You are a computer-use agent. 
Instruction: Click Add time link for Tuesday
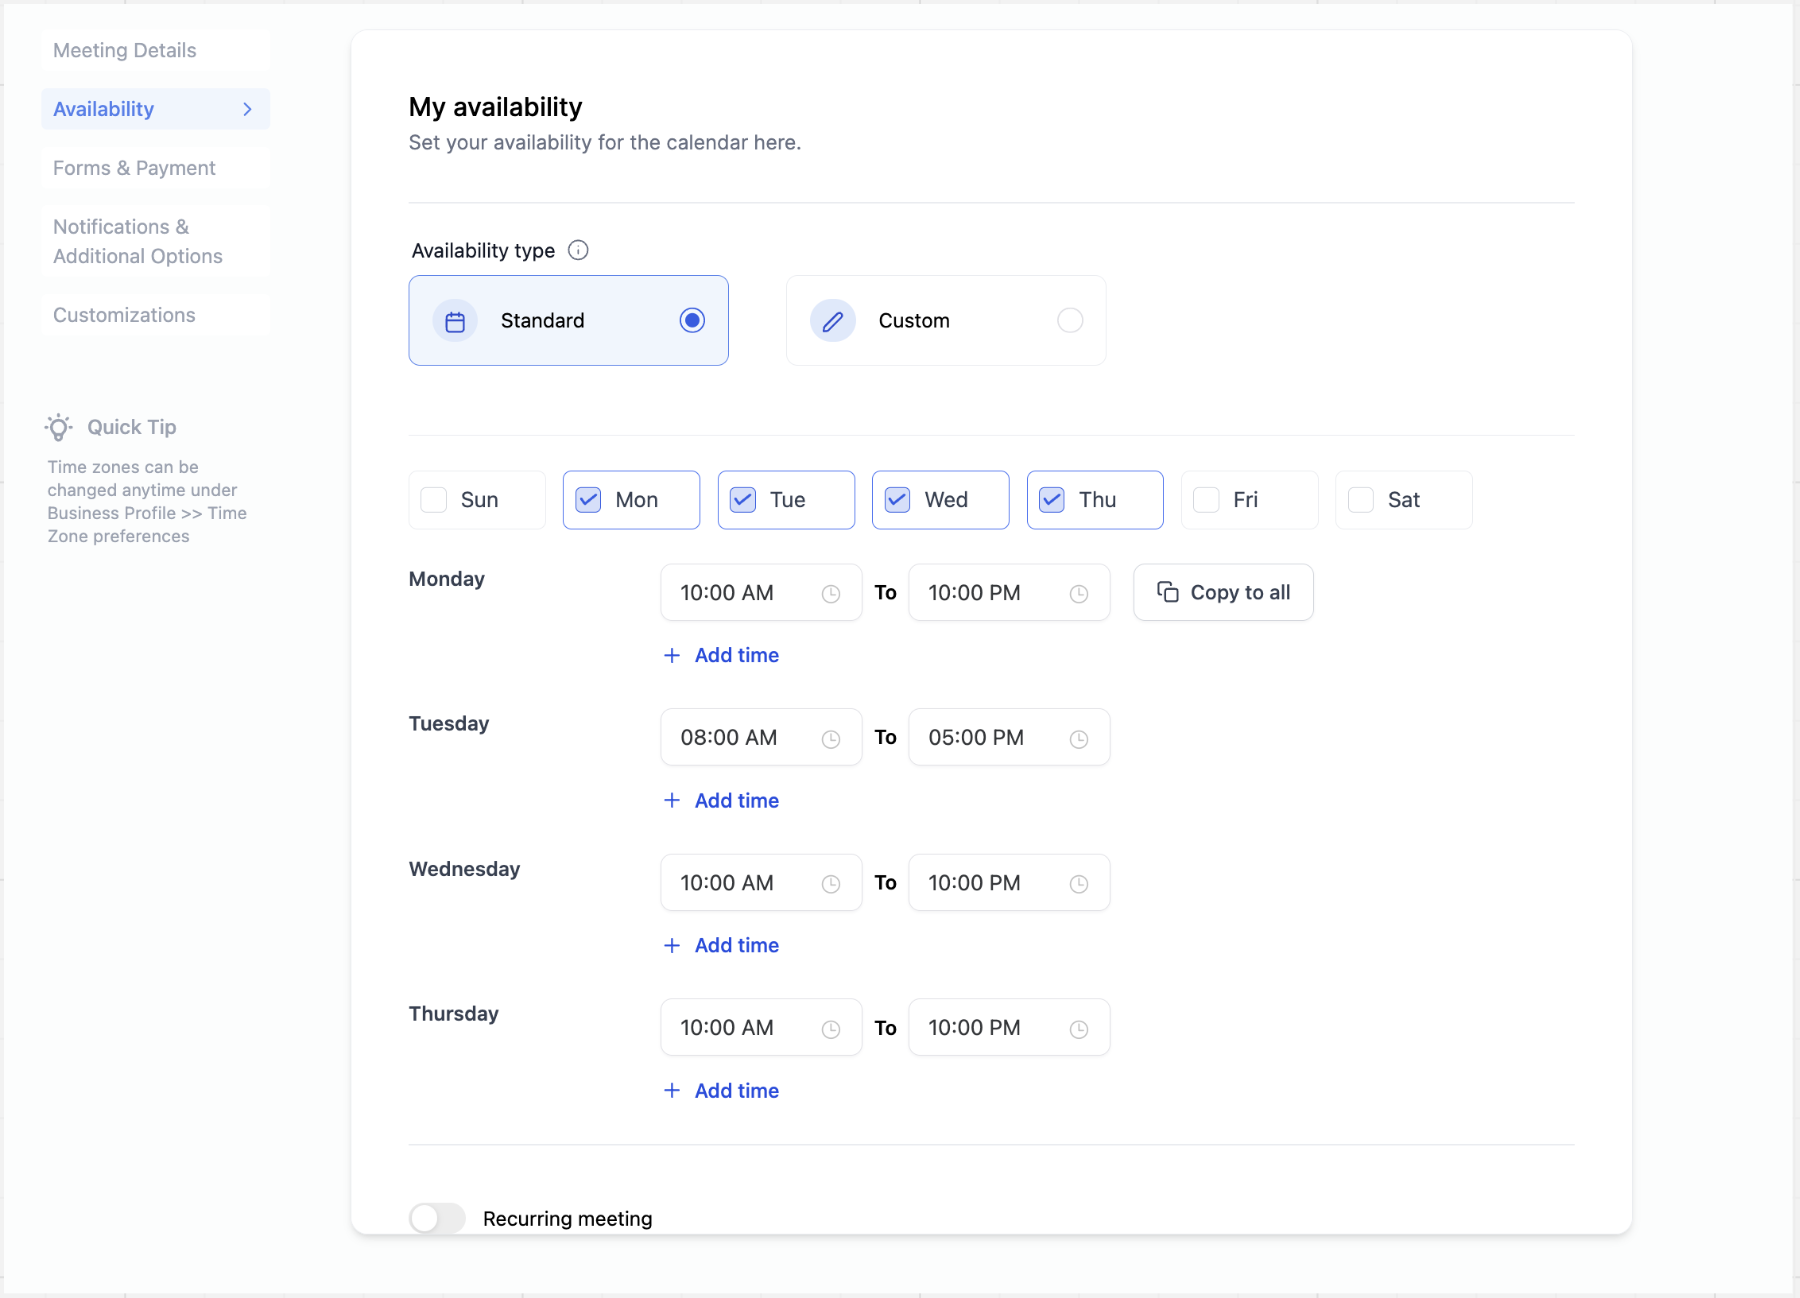737,800
